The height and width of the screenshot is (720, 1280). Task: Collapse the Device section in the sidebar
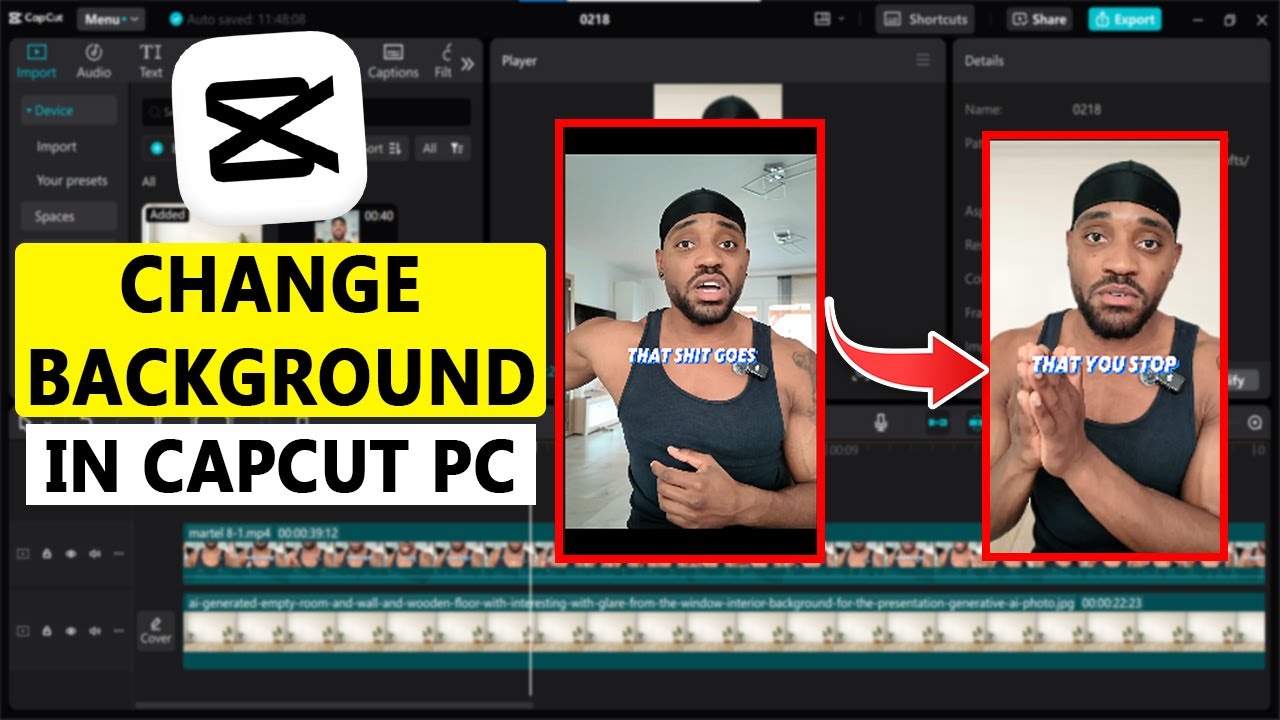click(x=69, y=110)
